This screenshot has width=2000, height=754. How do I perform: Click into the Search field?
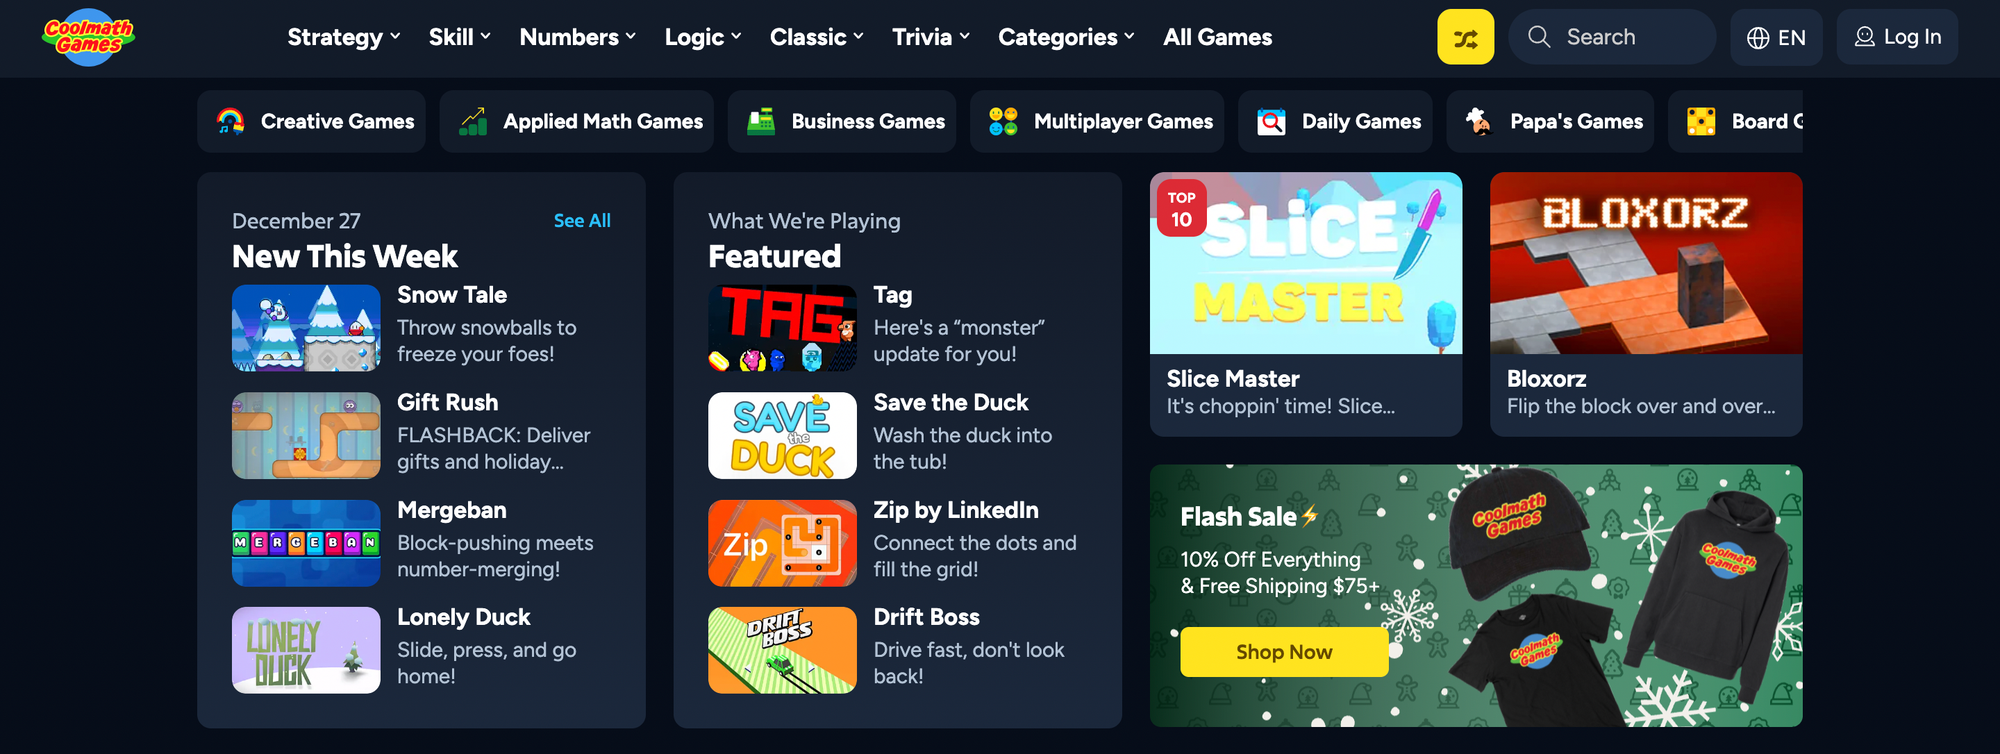[x=1612, y=37]
